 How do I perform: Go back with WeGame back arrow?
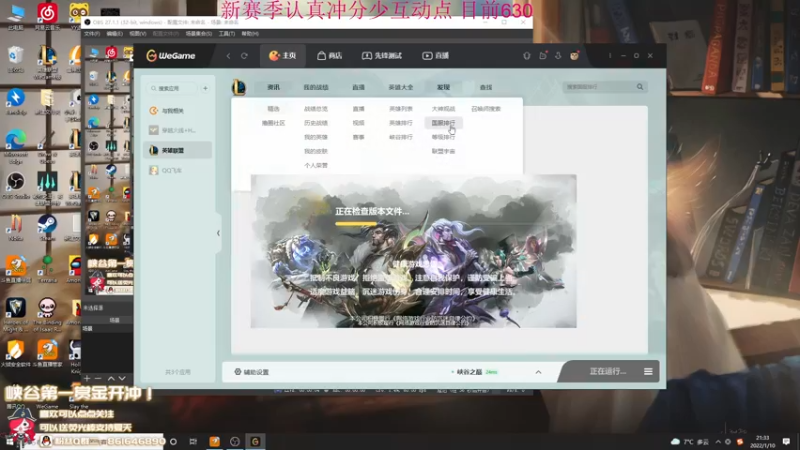(x=229, y=56)
